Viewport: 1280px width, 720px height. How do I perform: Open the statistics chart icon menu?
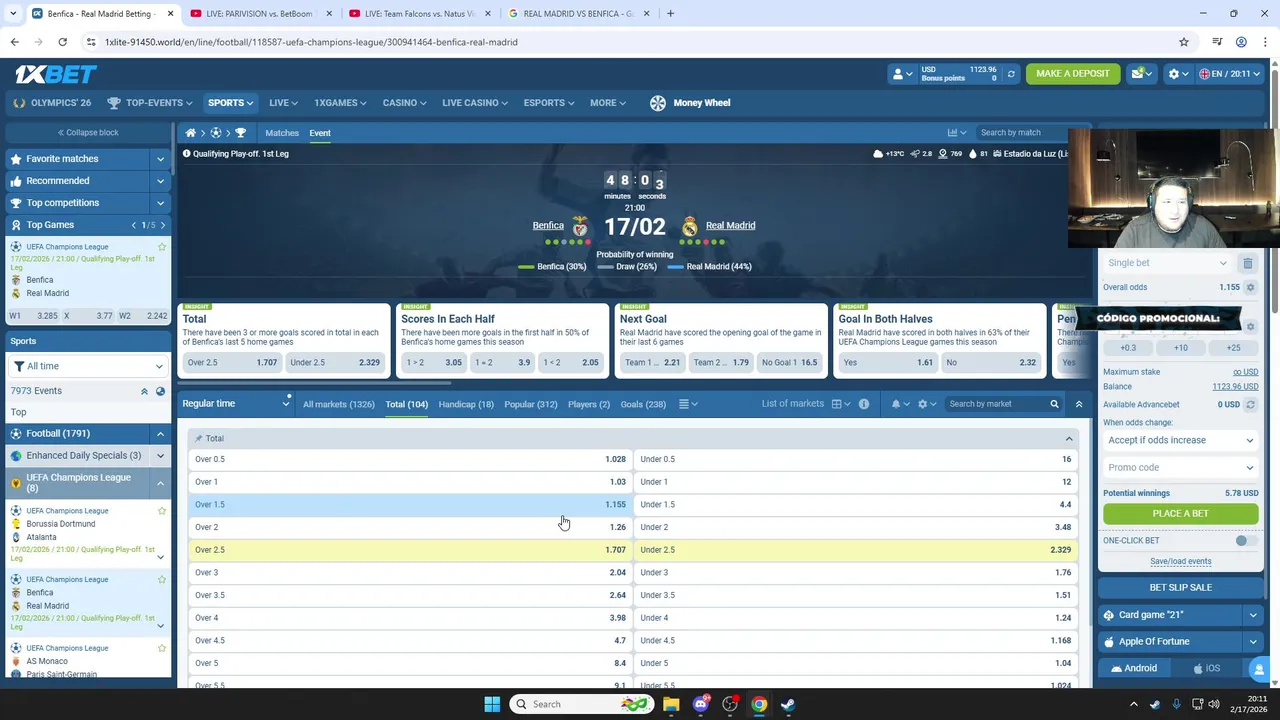pos(957,132)
